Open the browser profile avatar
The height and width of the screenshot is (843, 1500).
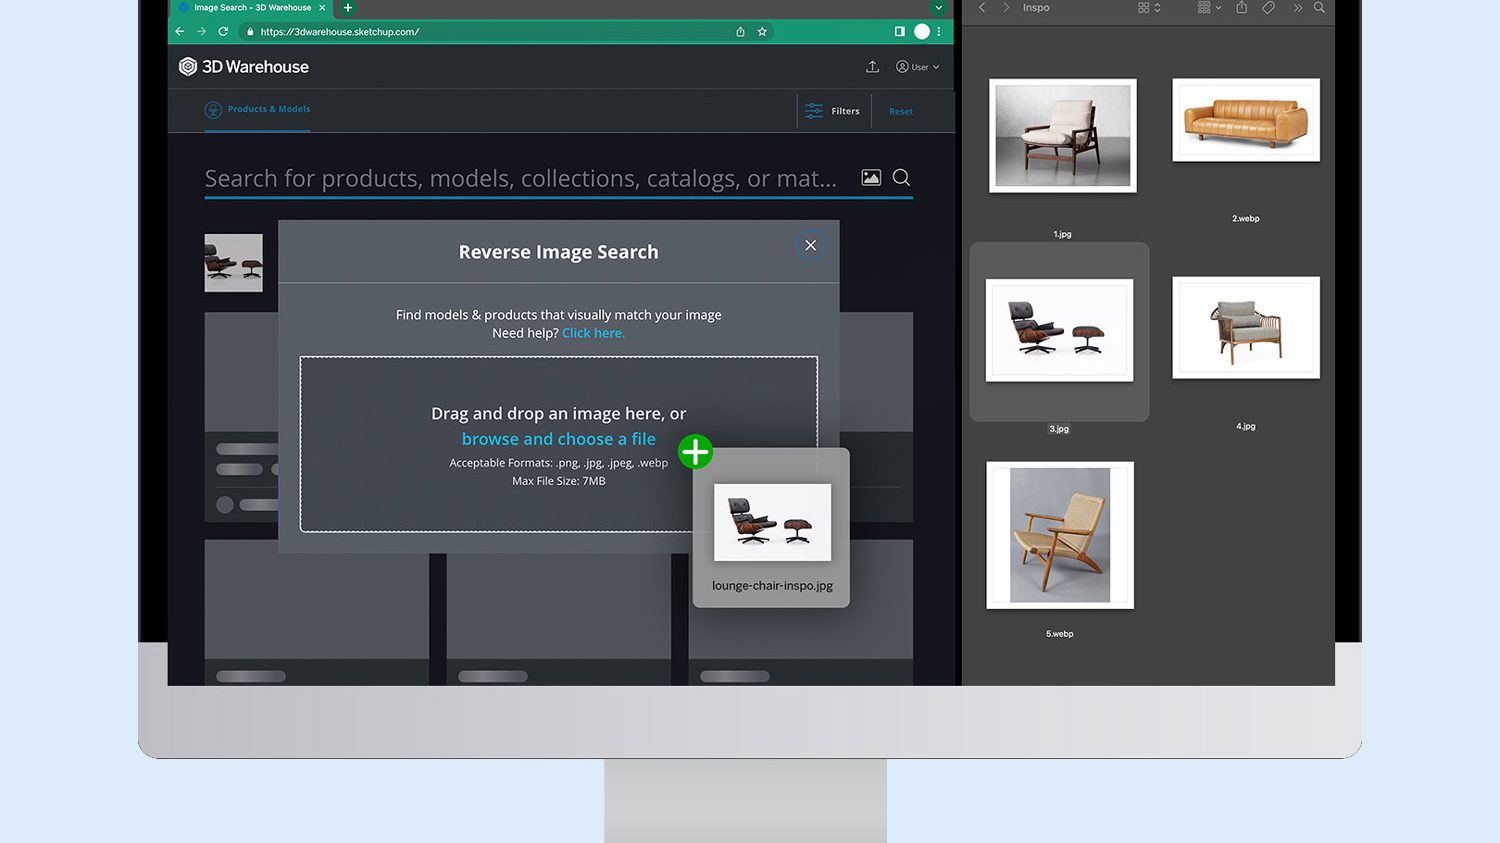click(922, 32)
